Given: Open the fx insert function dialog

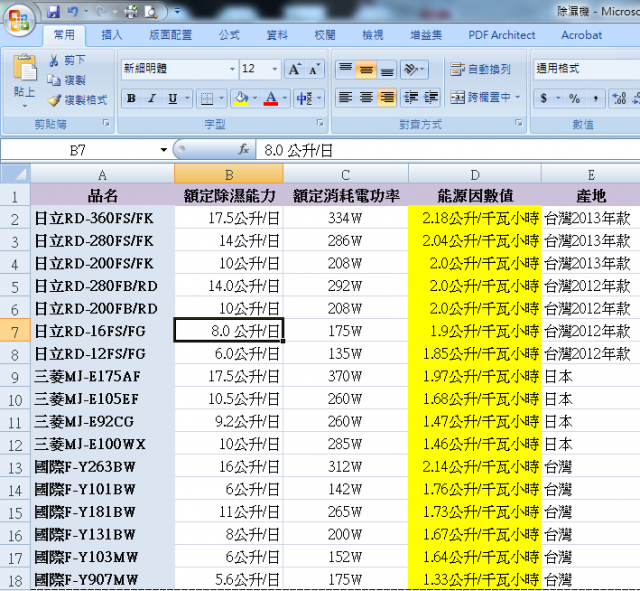Looking at the screenshot, I should [244, 150].
